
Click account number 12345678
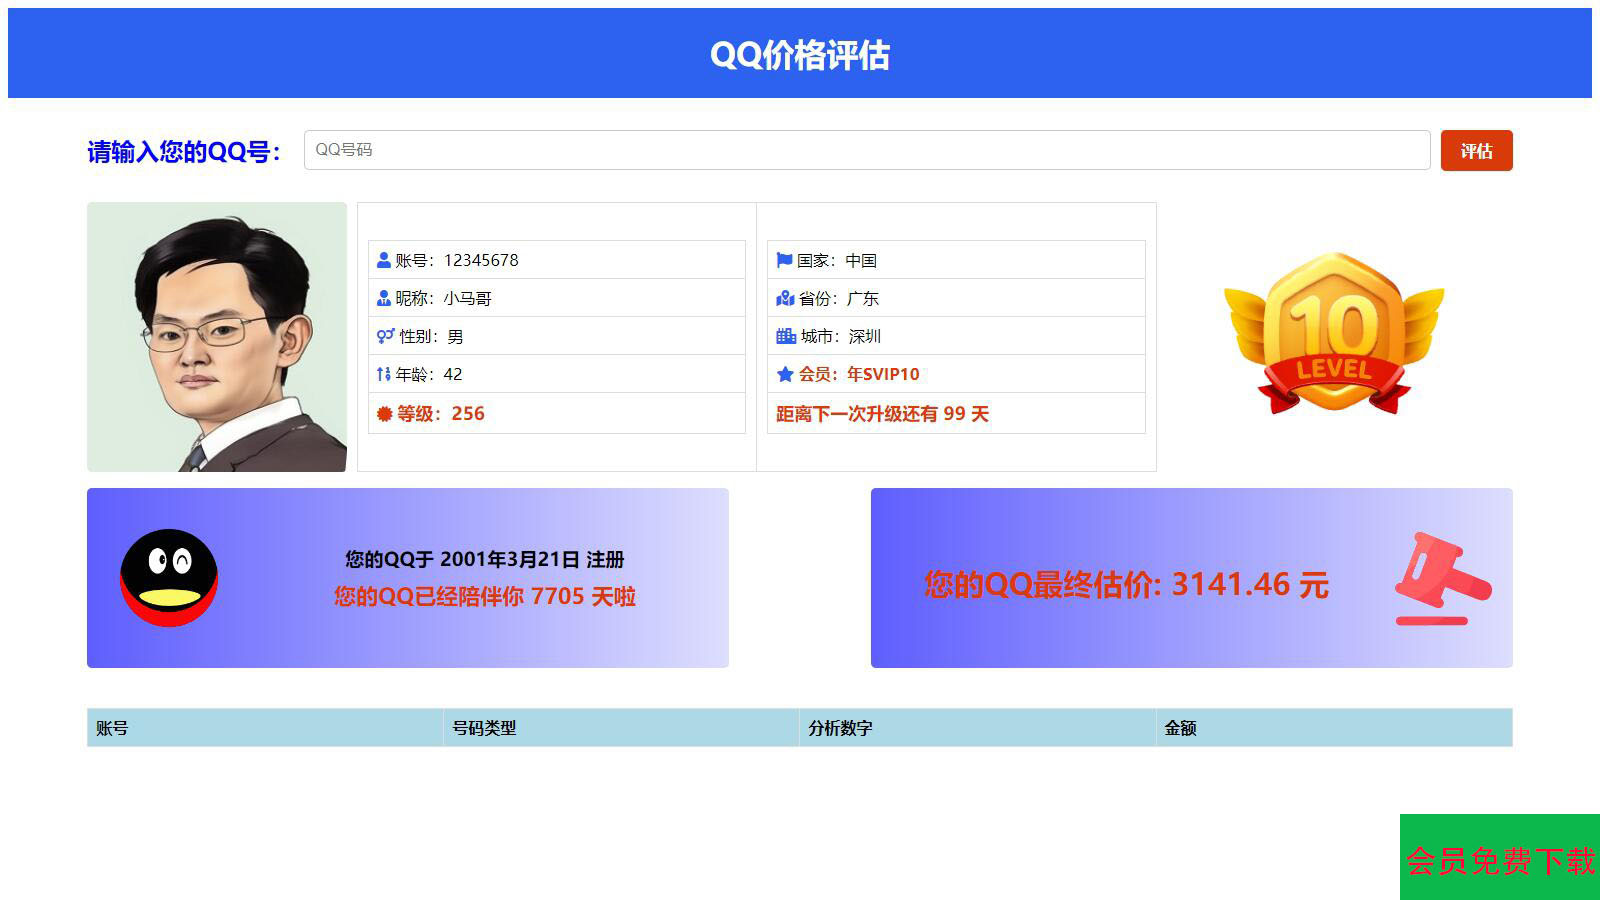click(481, 260)
